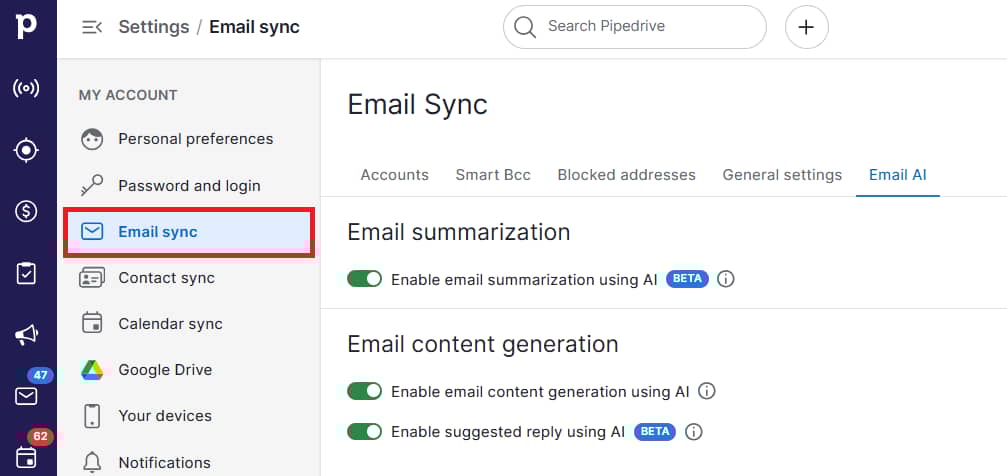Switch to the Accounts tab
Viewport: 1007px width, 476px height.
point(394,175)
